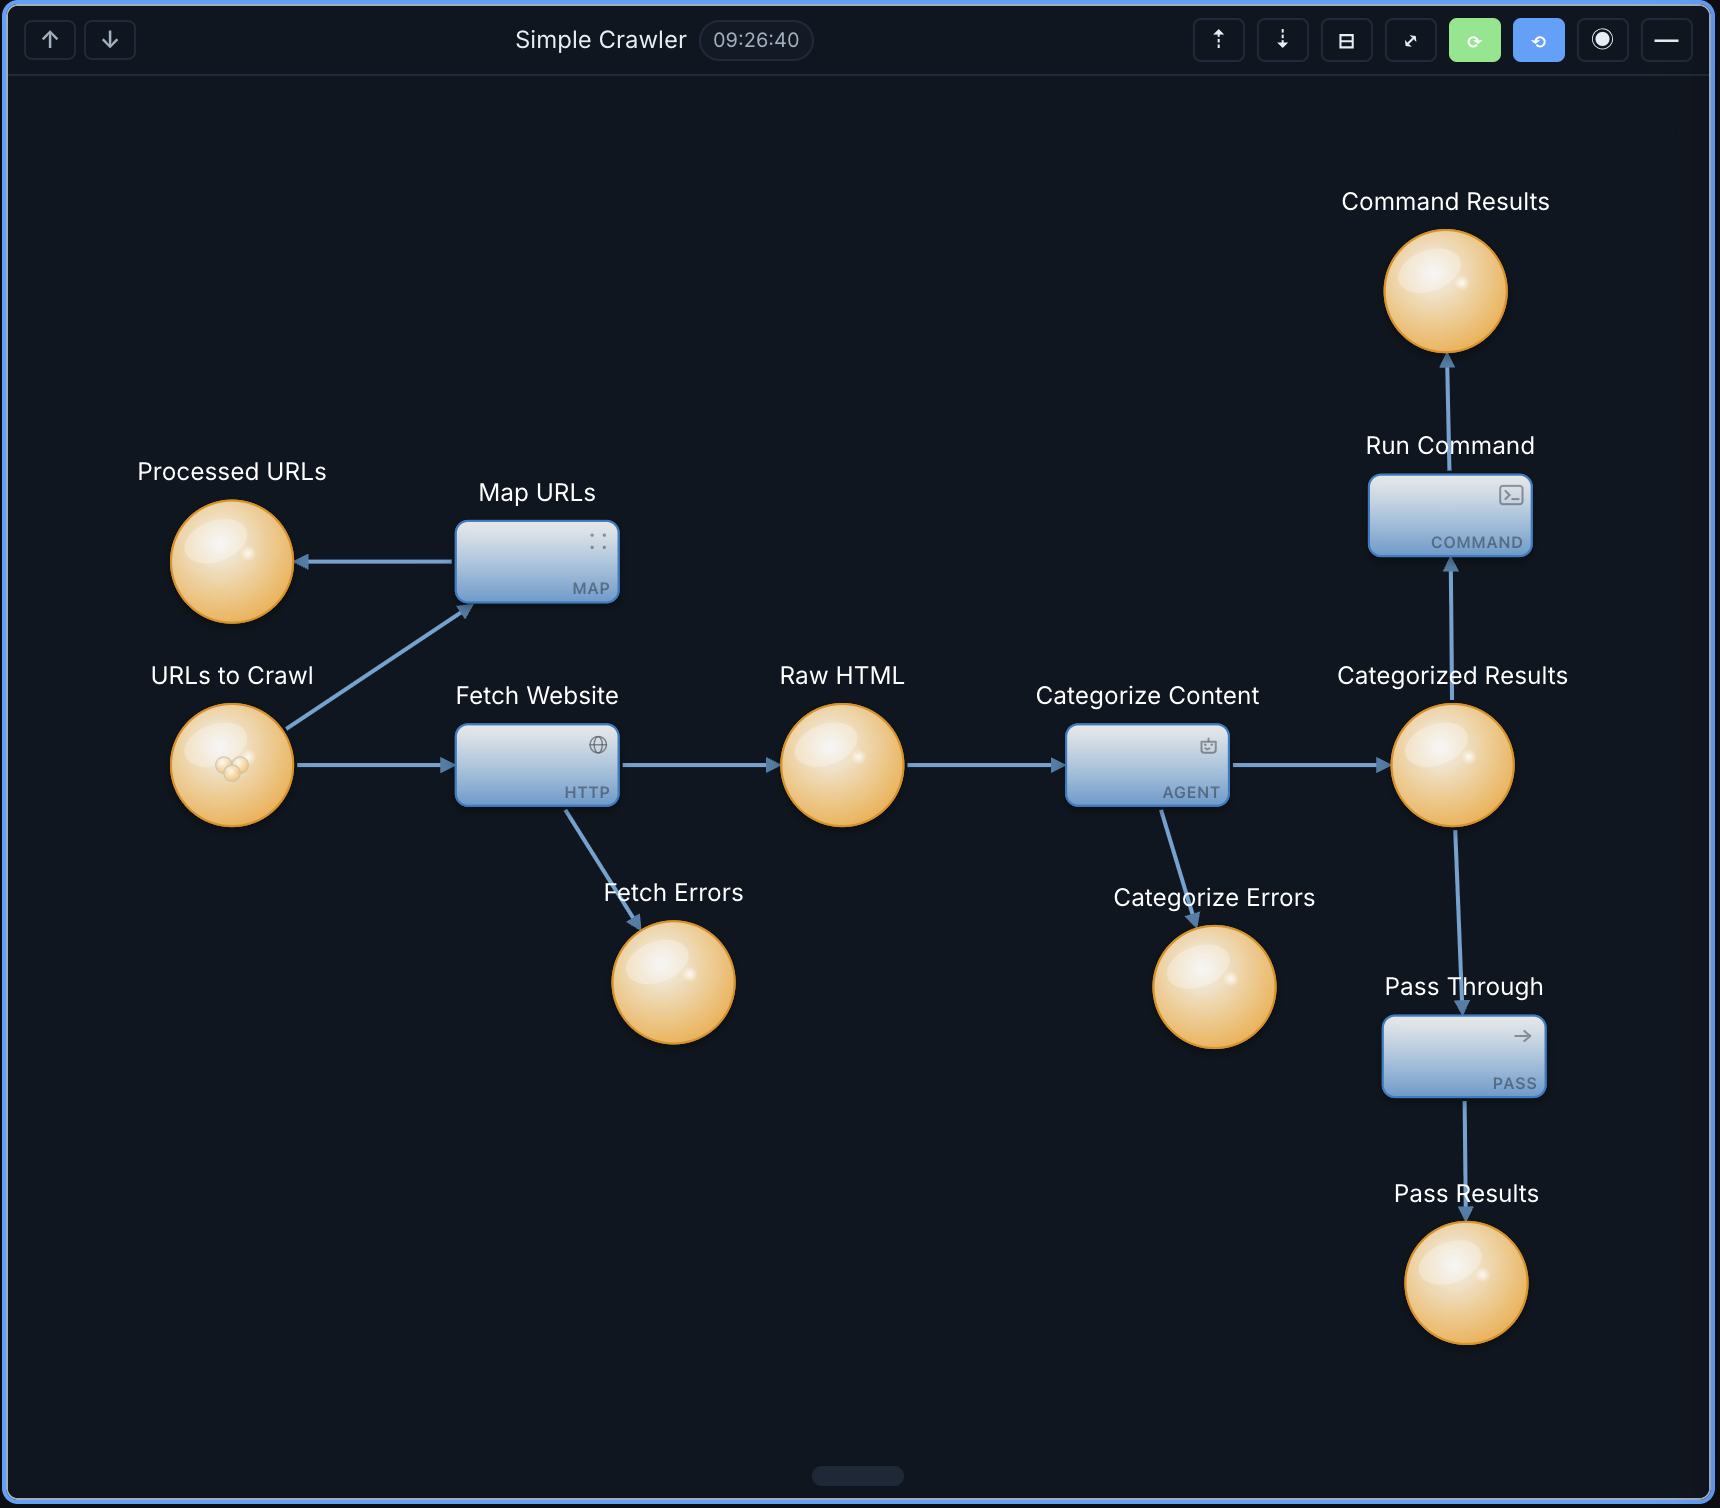Image resolution: width=1720 pixels, height=1508 pixels.
Task: Select the Command Results output node
Action: (x=1445, y=291)
